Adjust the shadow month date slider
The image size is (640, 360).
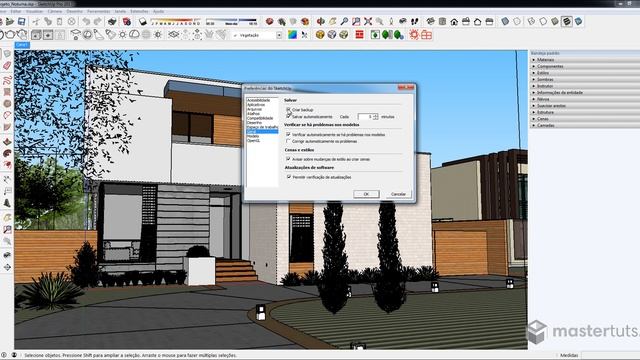click(x=176, y=21)
